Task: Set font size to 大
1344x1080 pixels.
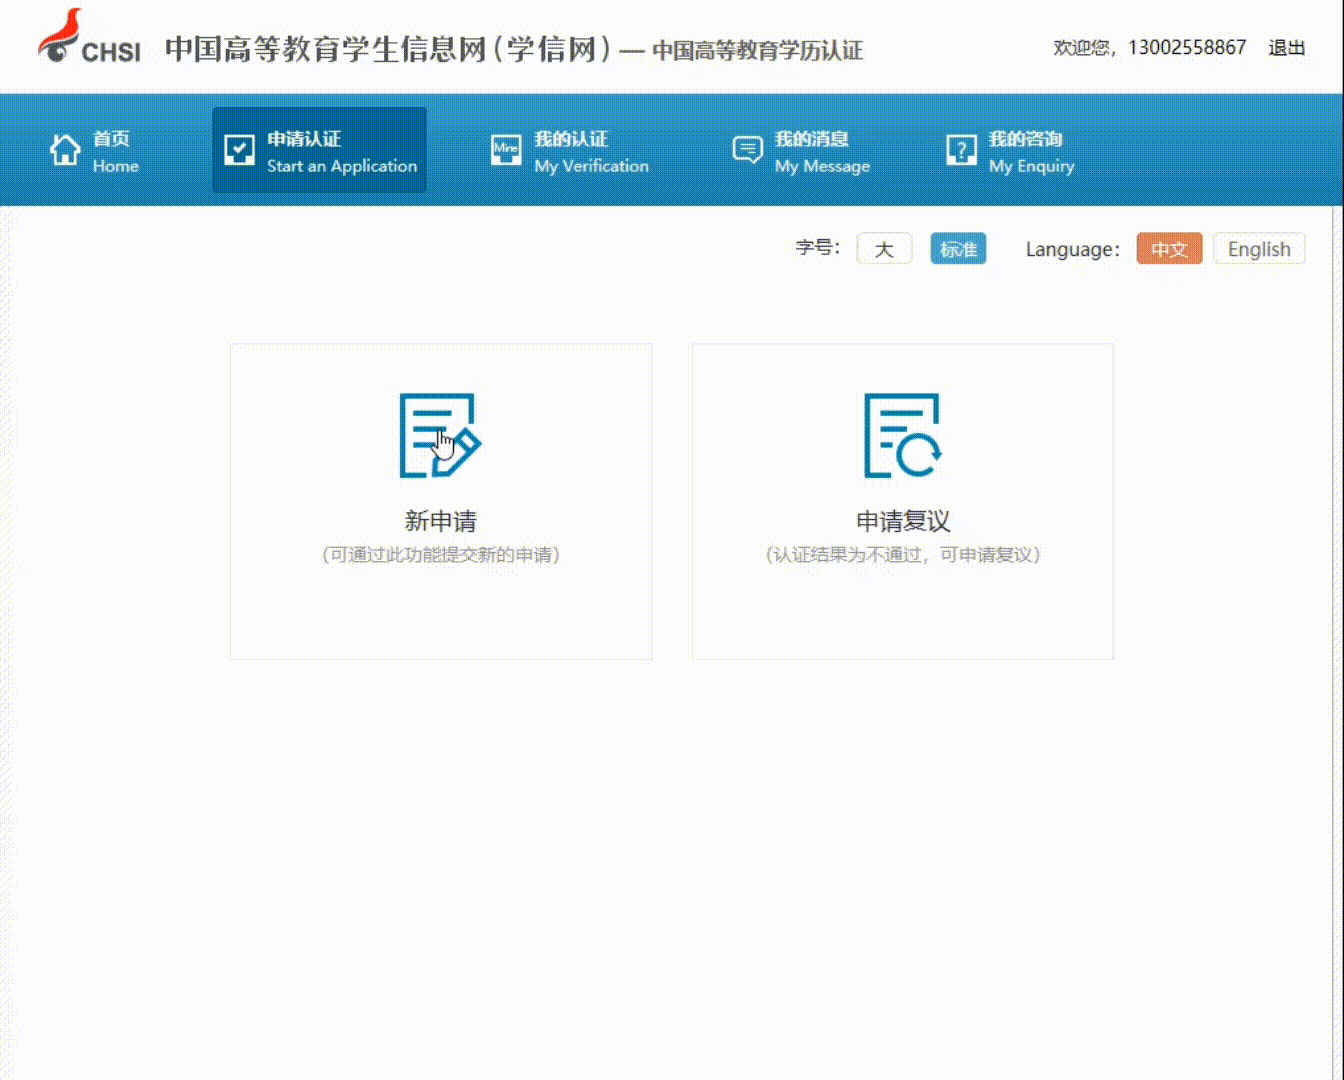Action: 884,249
